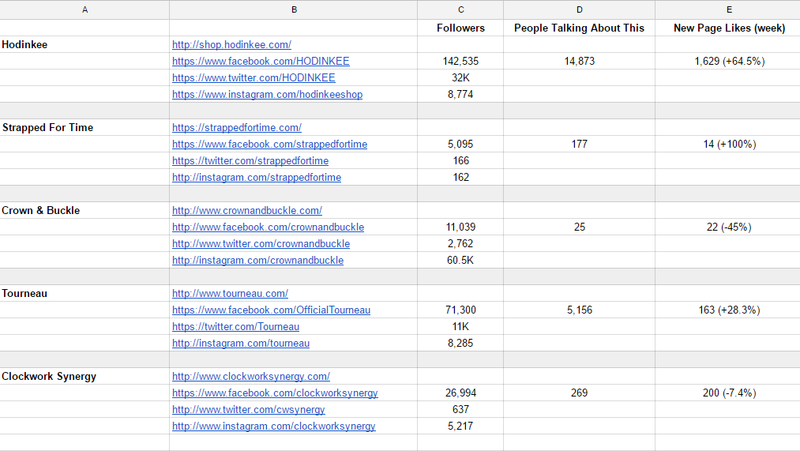Select the 25 talking cell
800x451 pixels.
pos(580,227)
